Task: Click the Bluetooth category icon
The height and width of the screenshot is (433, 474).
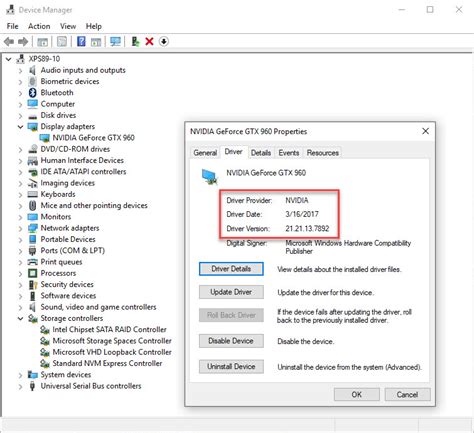Action: [x=32, y=93]
